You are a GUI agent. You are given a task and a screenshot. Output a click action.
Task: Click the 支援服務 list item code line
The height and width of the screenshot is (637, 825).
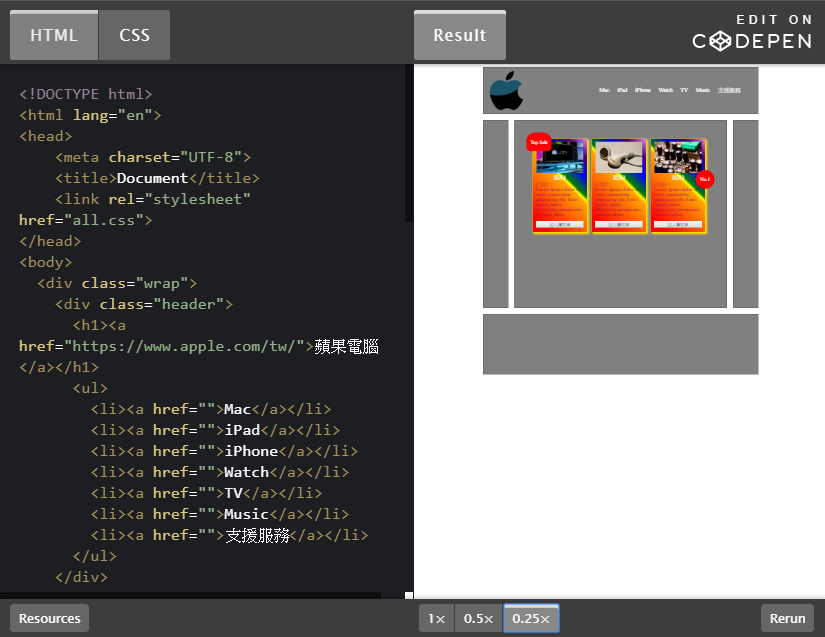tap(229, 535)
